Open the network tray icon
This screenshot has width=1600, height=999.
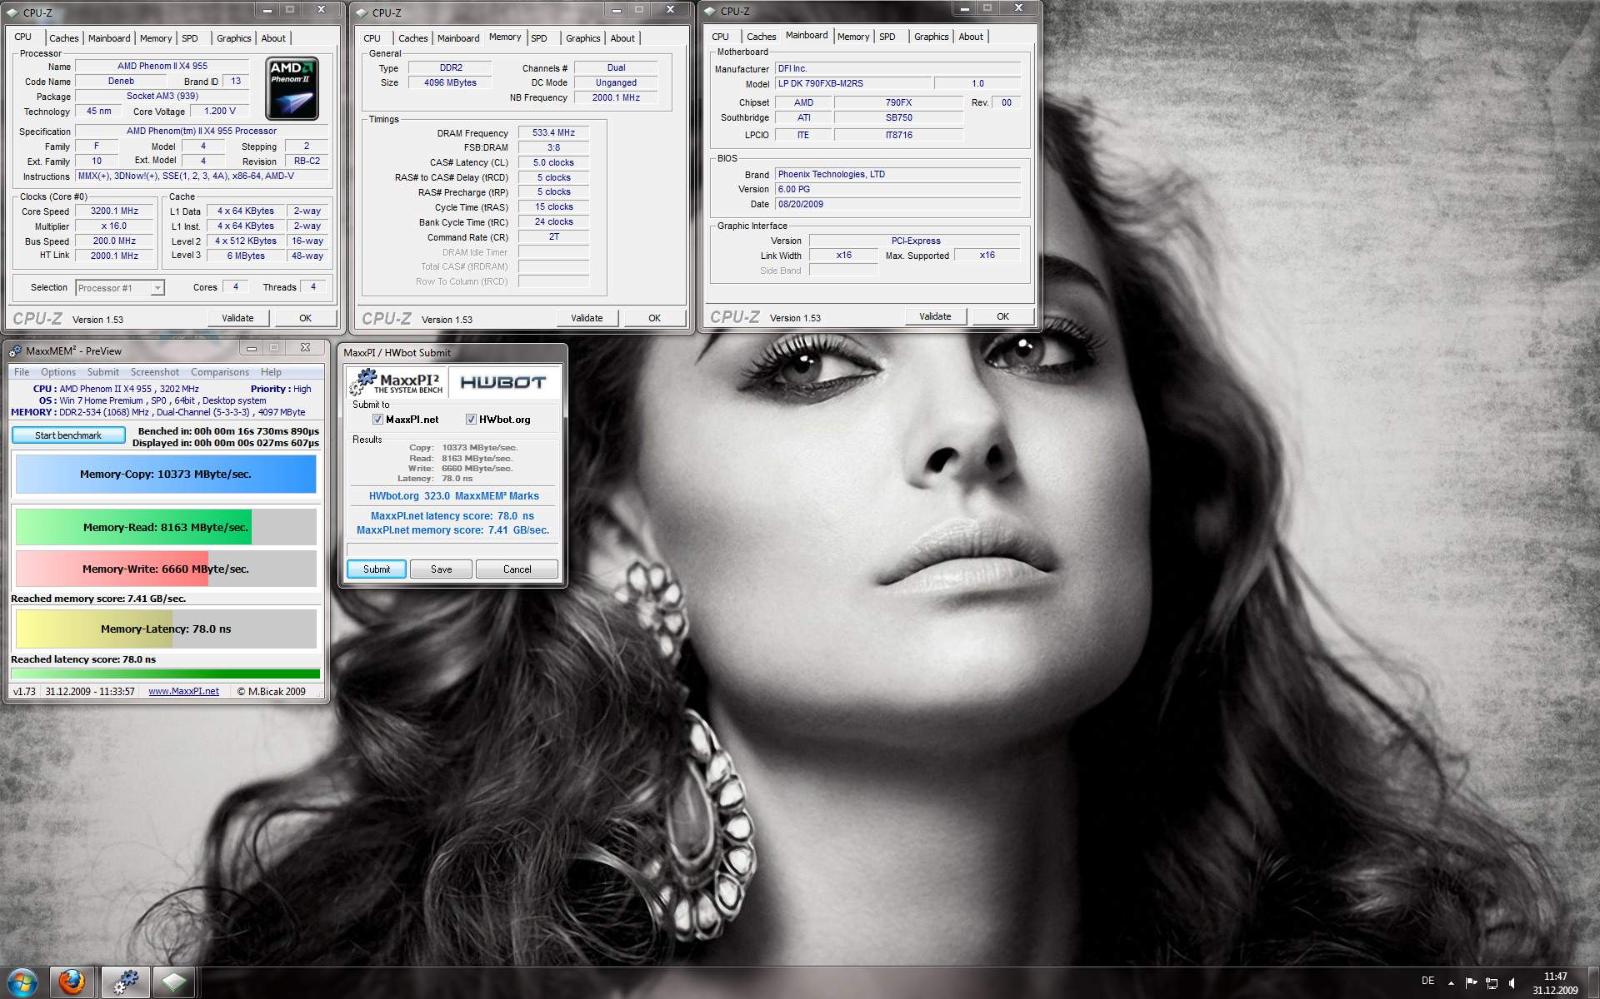1491,983
